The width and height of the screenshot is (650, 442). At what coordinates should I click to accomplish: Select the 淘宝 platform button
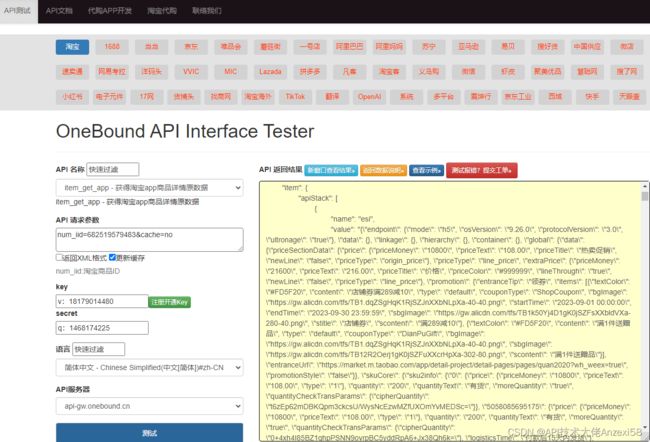coord(72,47)
